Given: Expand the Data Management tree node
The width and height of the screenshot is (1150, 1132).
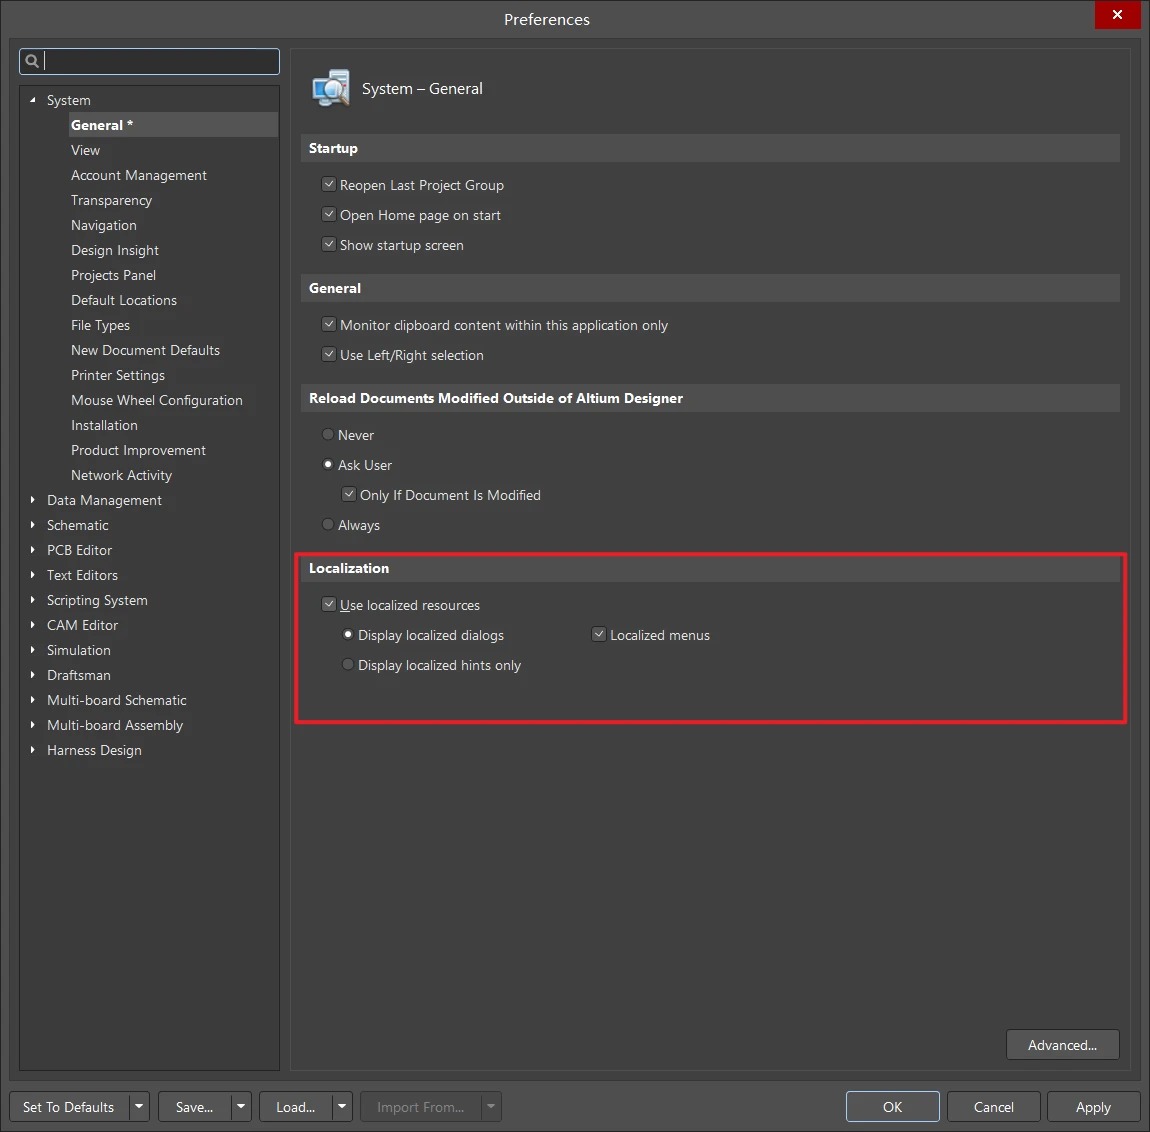Looking at the screenshot, I should pos(33,500).
